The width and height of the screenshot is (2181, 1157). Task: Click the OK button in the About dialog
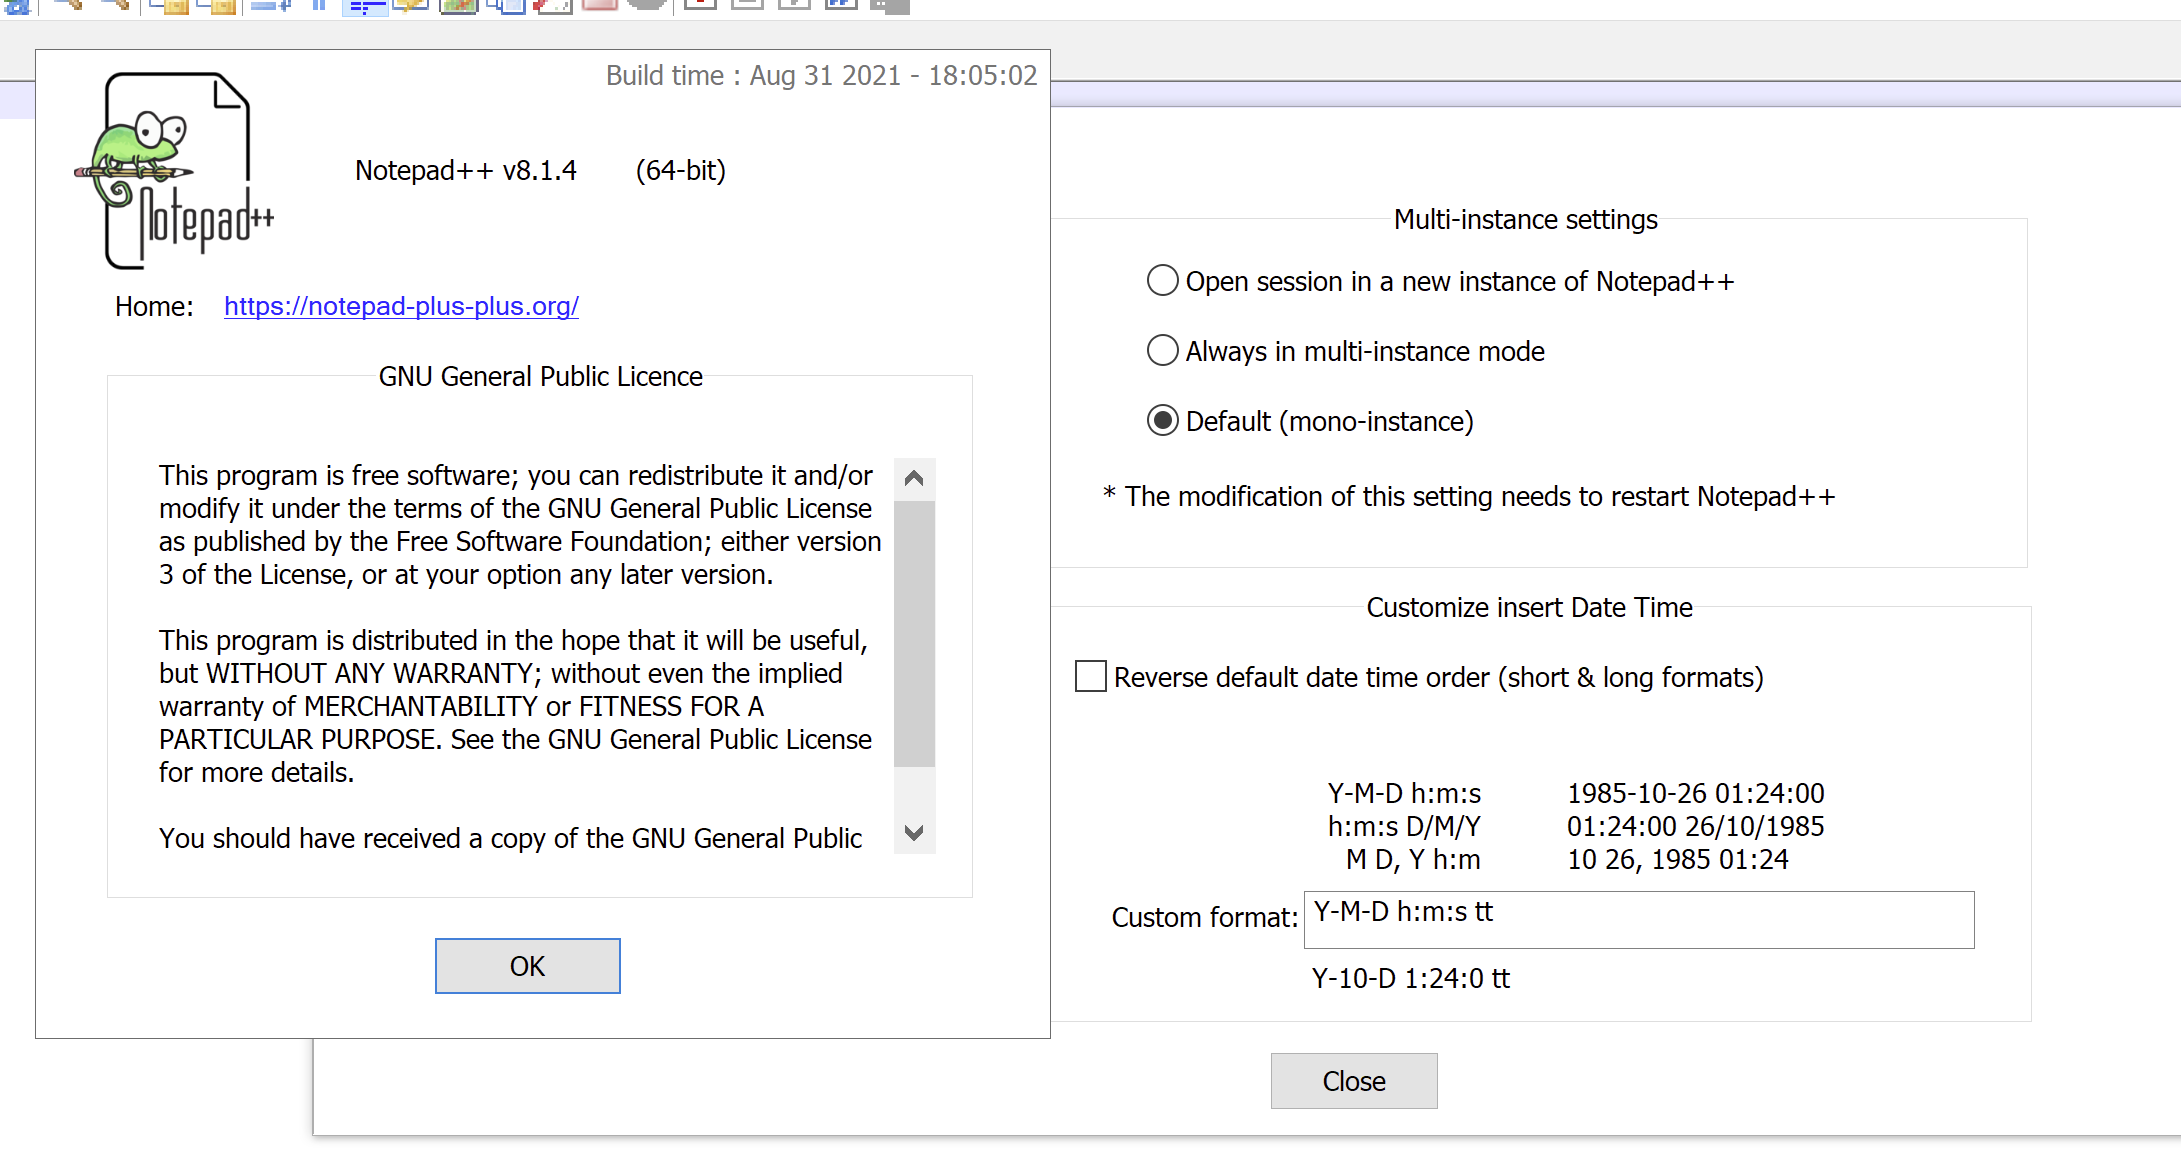click(x=527, y=966)
